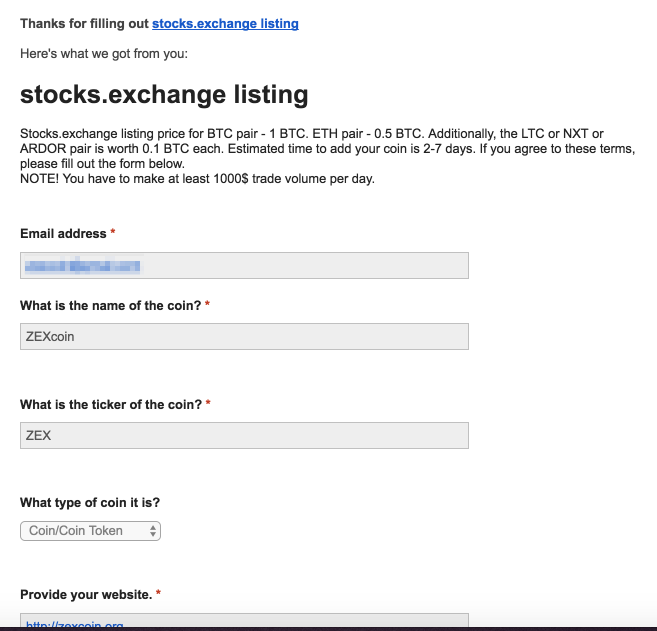Click the "Thanks for filling out" bold text
The width and height of the screenshot is (657, 631).
pyautogui.click(x=85, y=23)
